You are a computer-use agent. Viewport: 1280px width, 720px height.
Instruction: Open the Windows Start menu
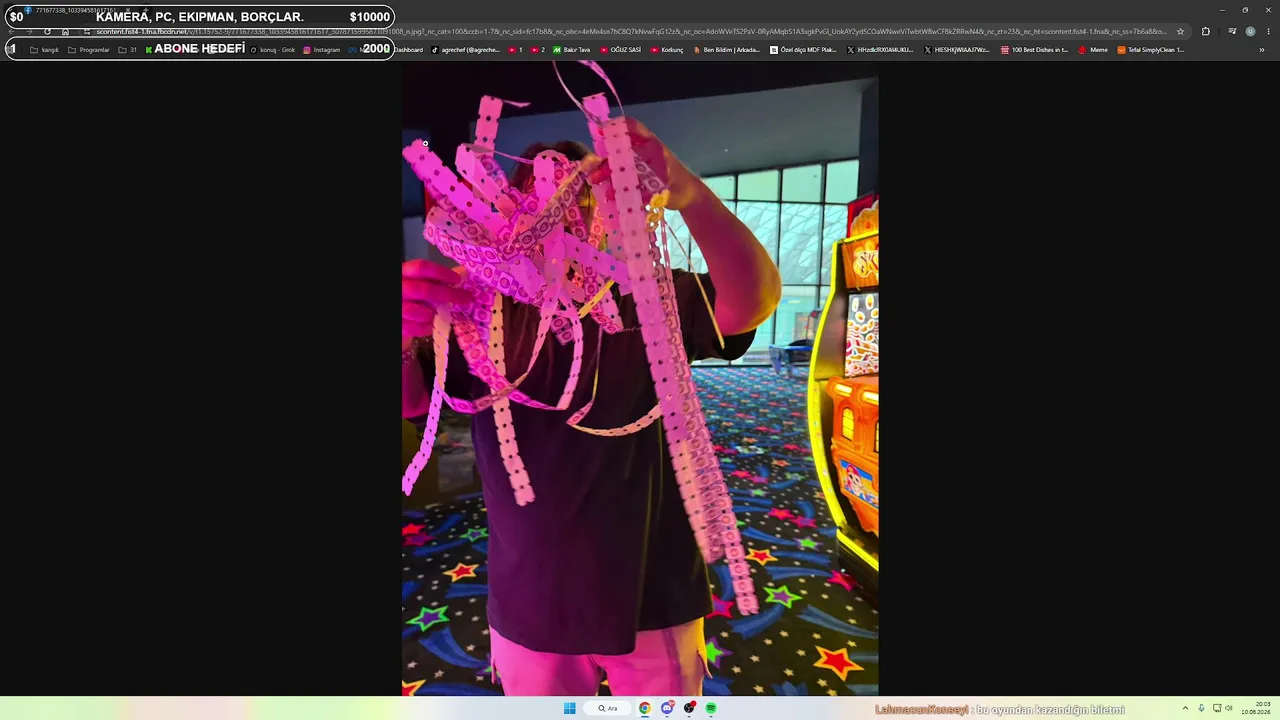[570, 708]
